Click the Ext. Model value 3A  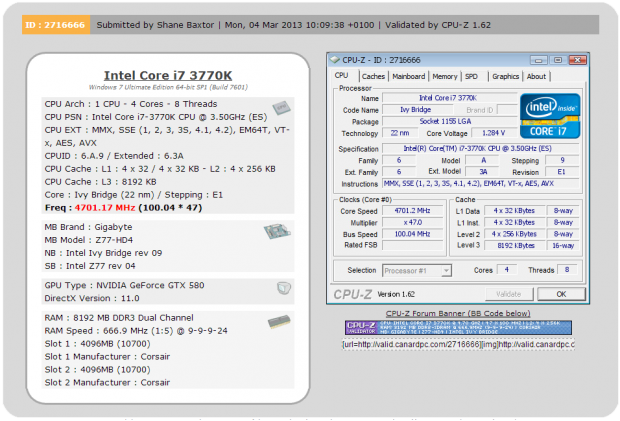pyautogui.click(x=483, y=172)
